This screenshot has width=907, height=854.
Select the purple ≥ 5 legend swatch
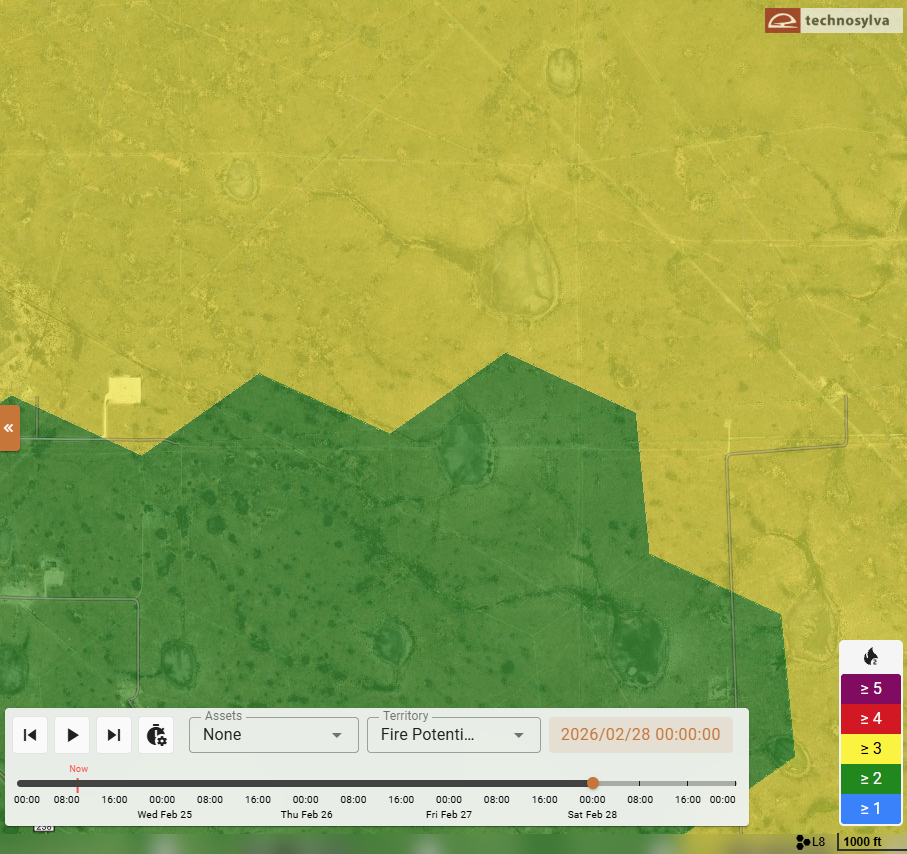870,688
